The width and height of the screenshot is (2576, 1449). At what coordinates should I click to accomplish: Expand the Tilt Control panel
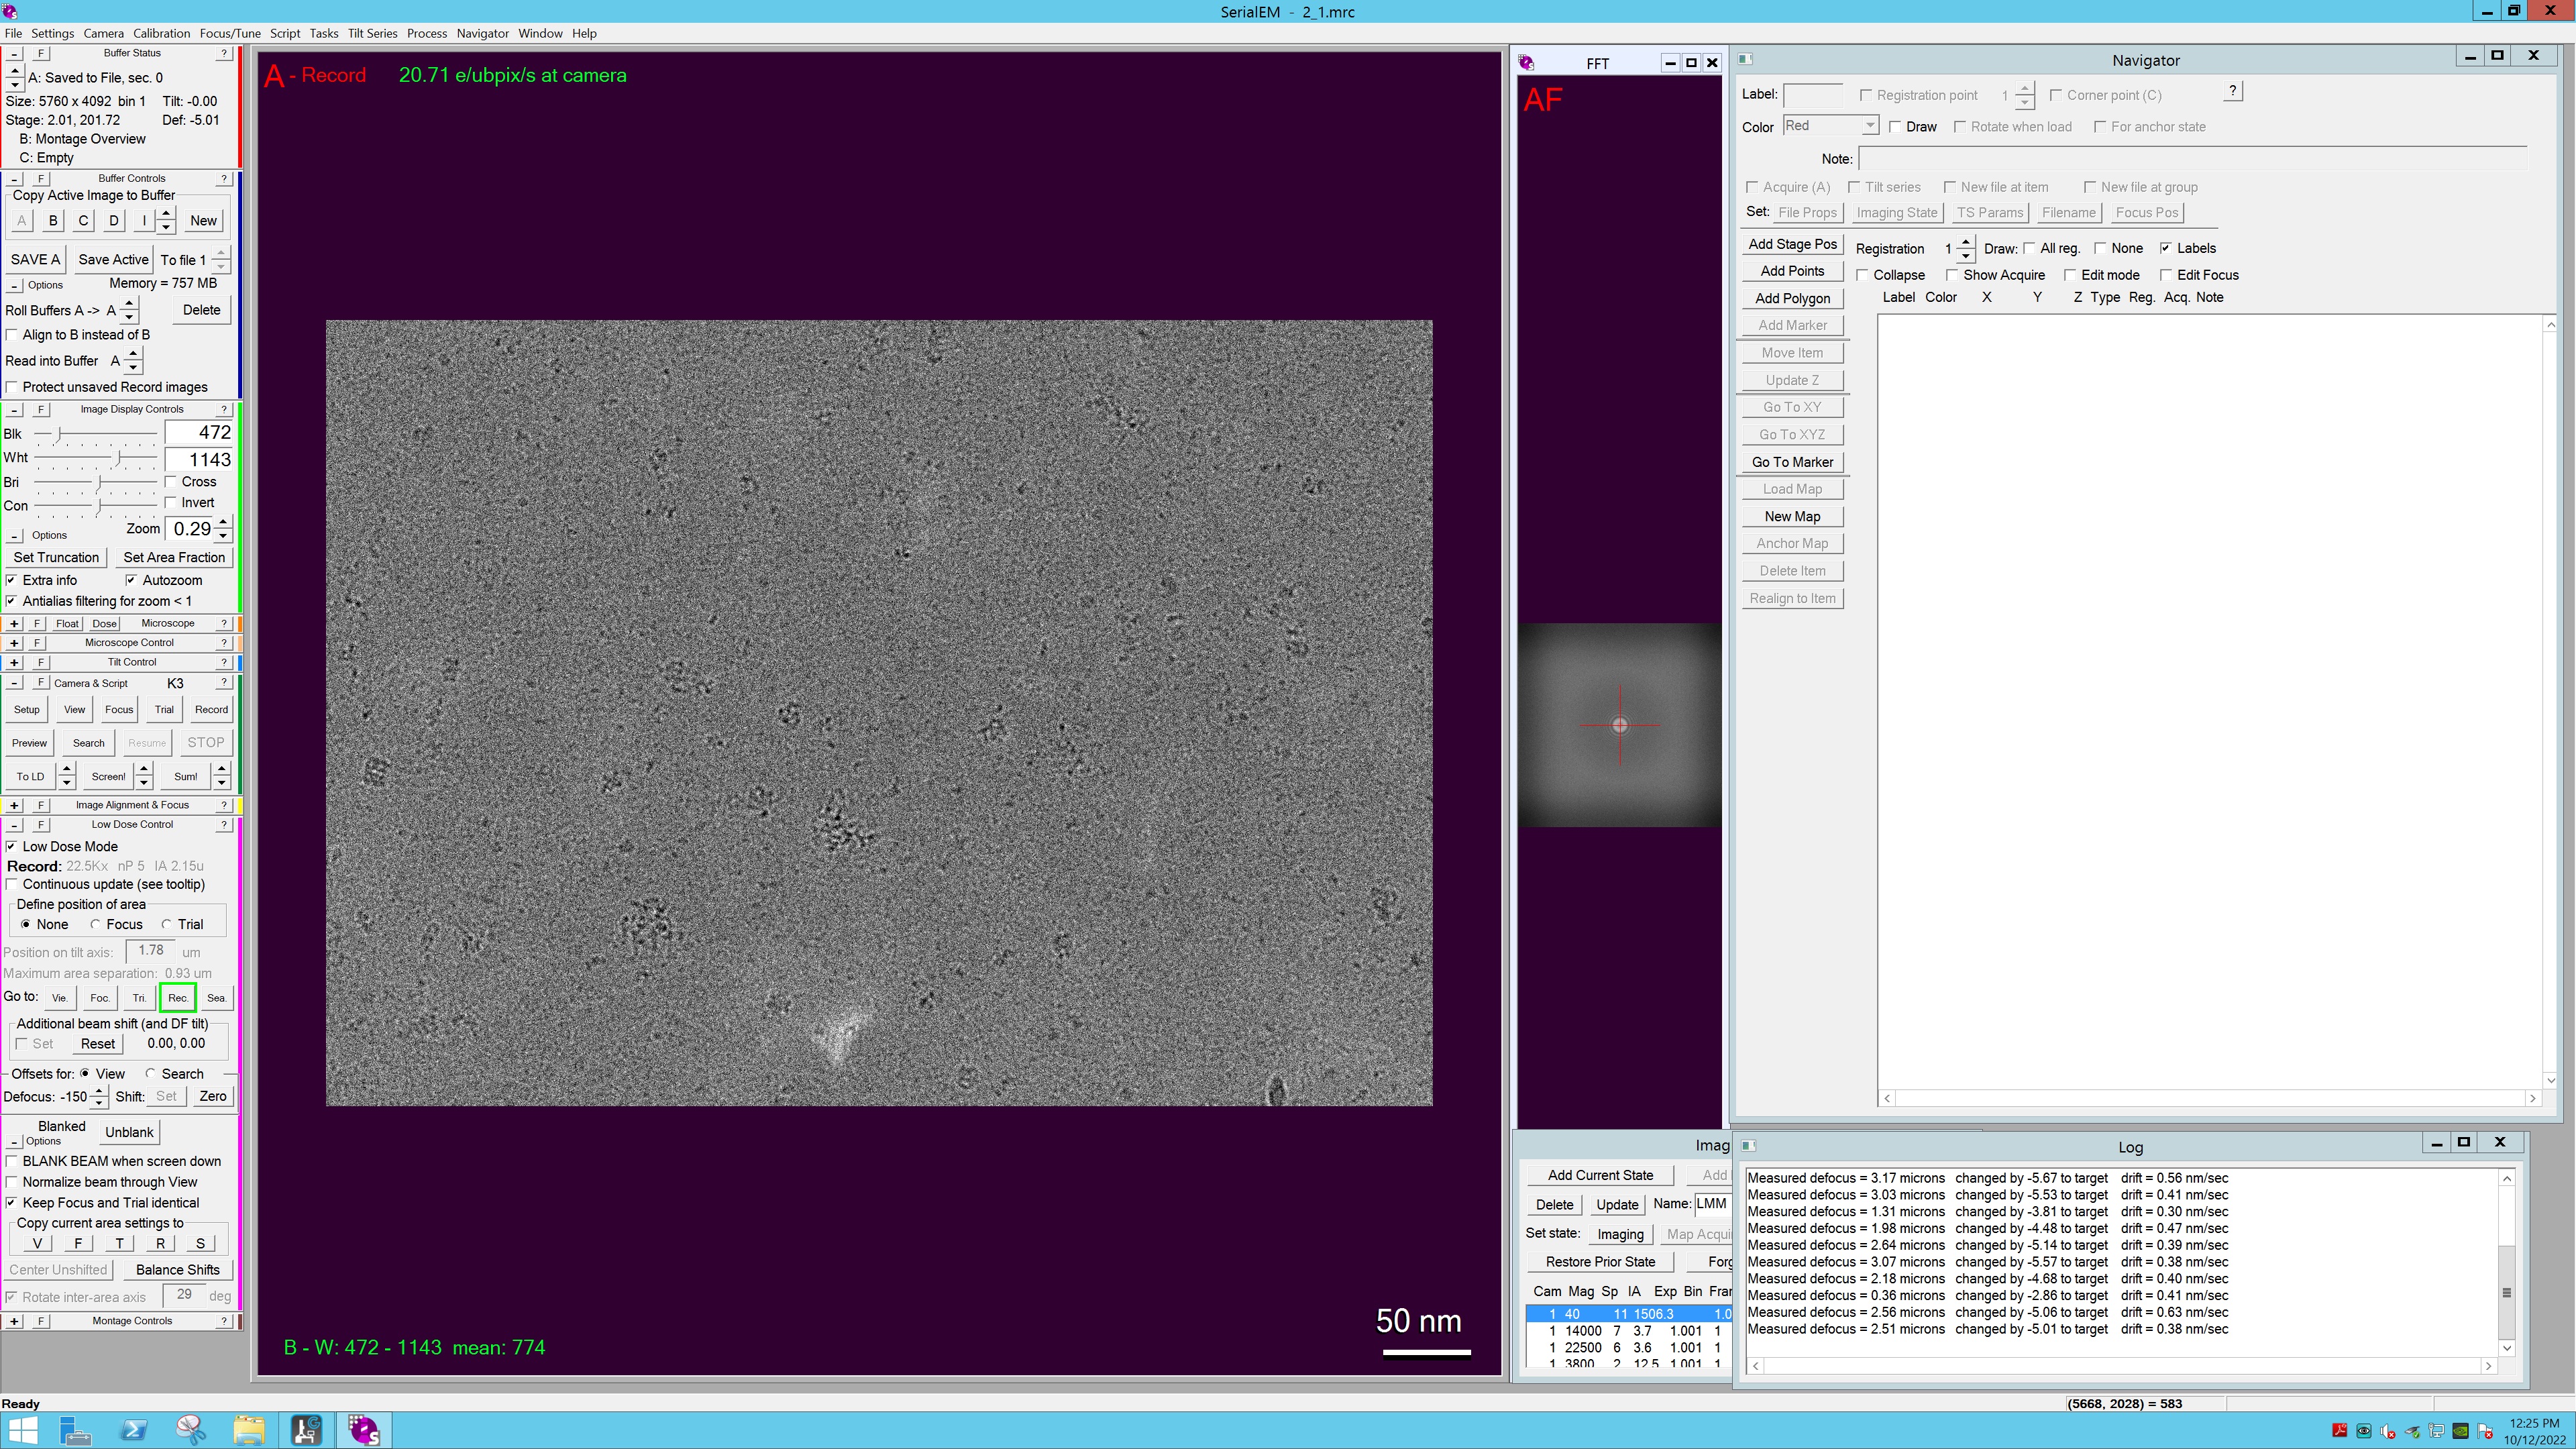coord(14,662)
